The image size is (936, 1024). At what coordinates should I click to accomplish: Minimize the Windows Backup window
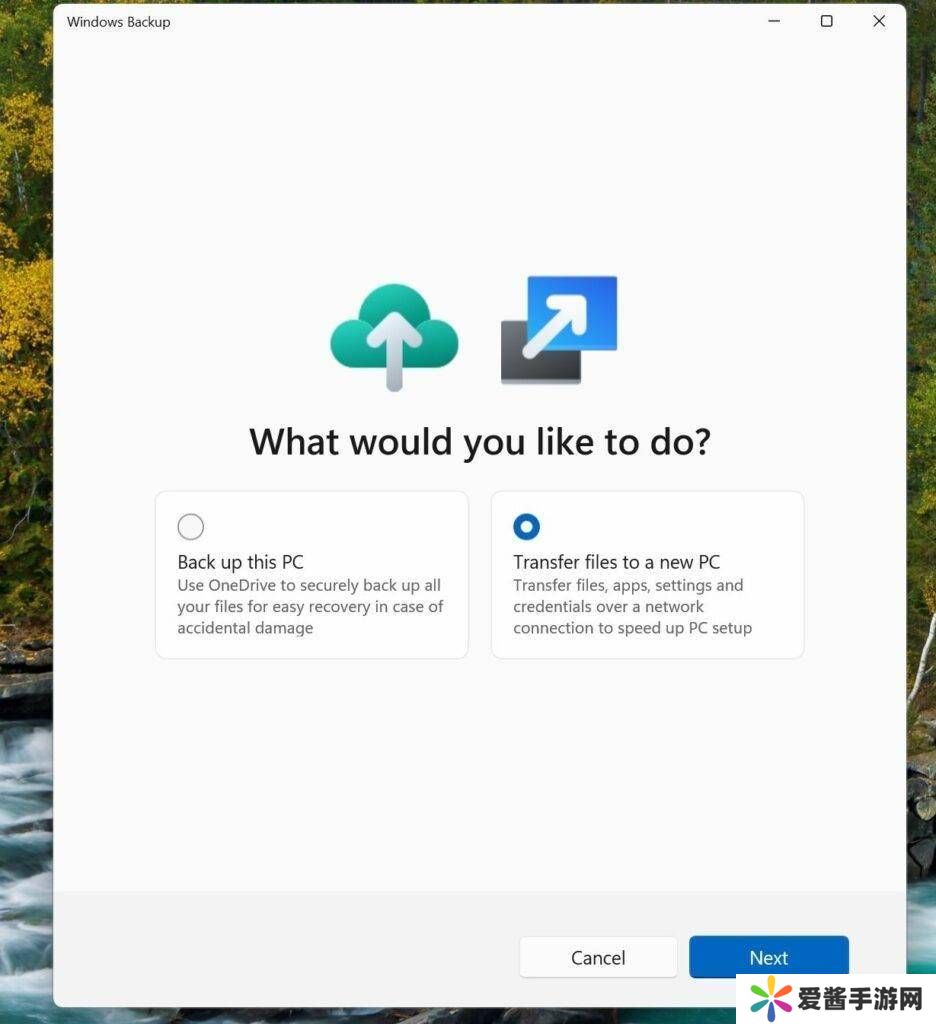[774, 21]
